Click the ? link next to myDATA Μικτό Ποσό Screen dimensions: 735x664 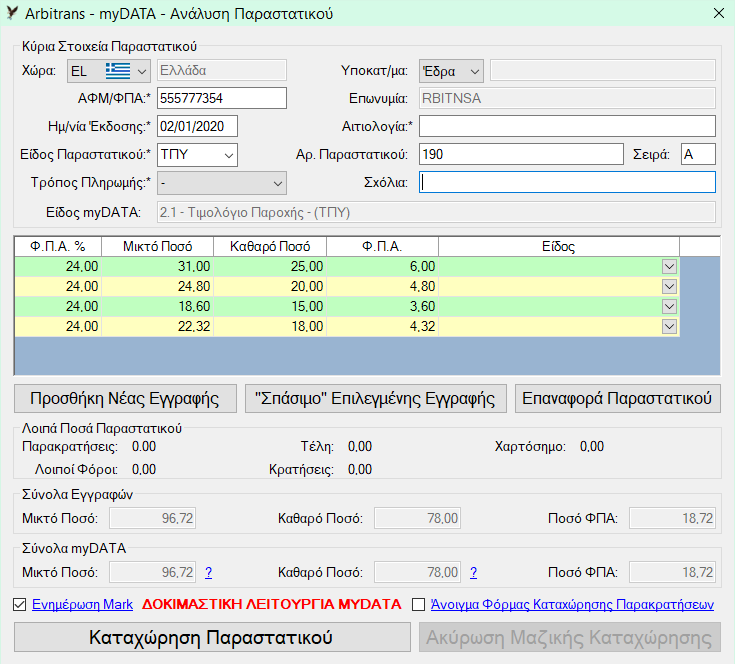pos(209,572)
